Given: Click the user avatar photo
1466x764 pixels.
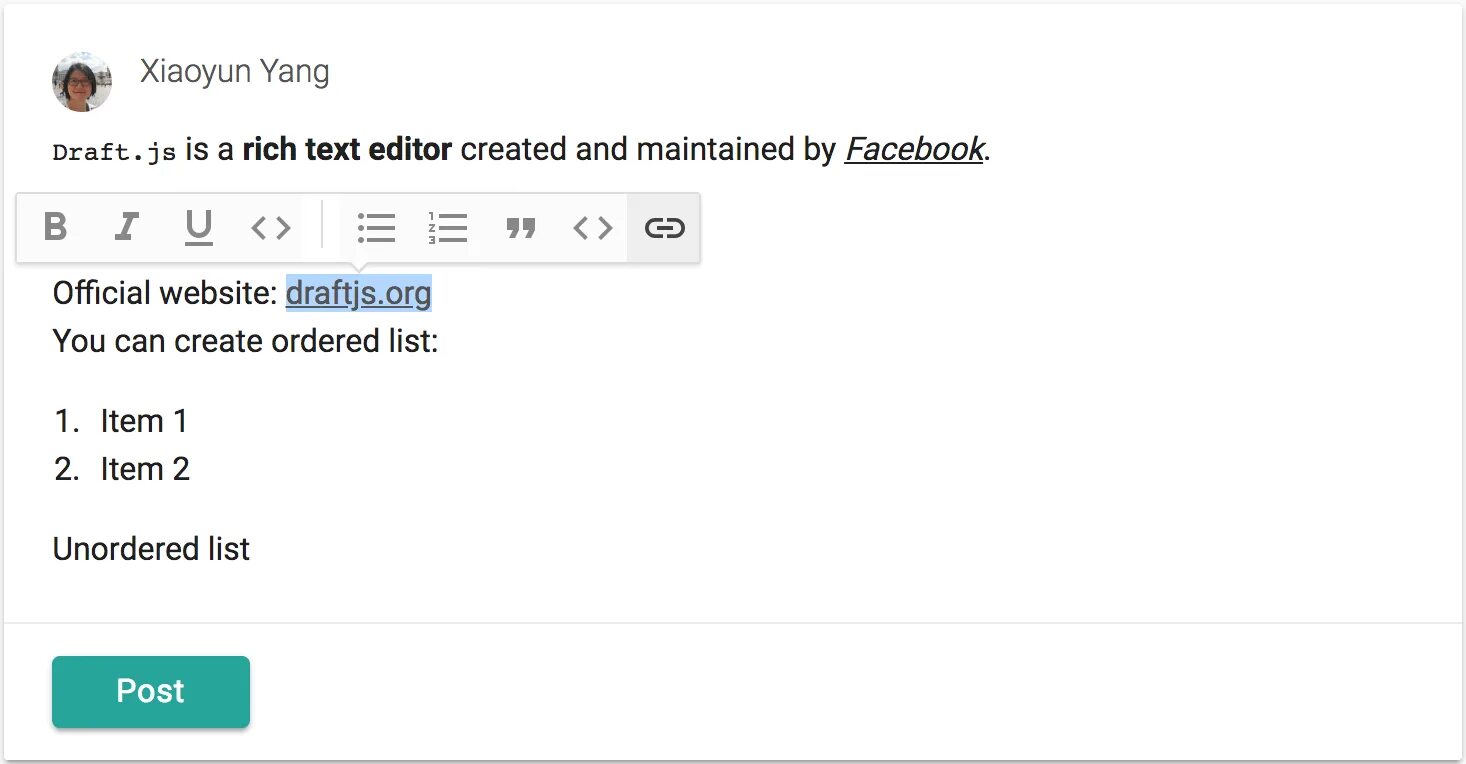Looking at the screenshot, I should click(x=81, y=82).
